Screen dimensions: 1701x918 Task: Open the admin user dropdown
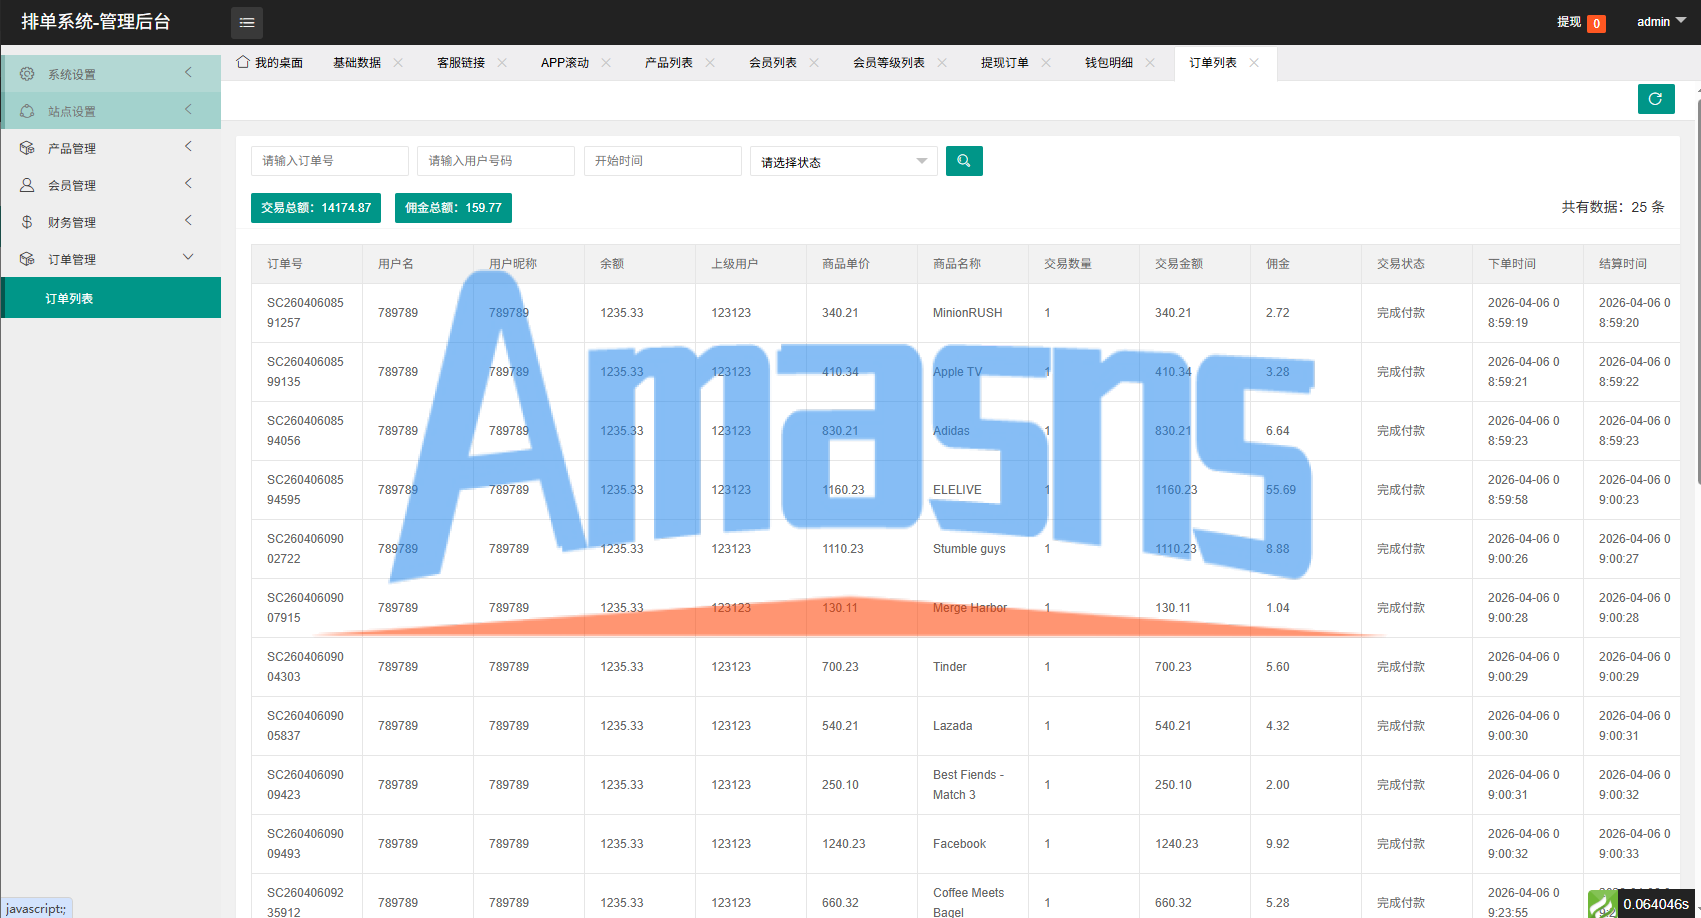[x=1661, y=22]
